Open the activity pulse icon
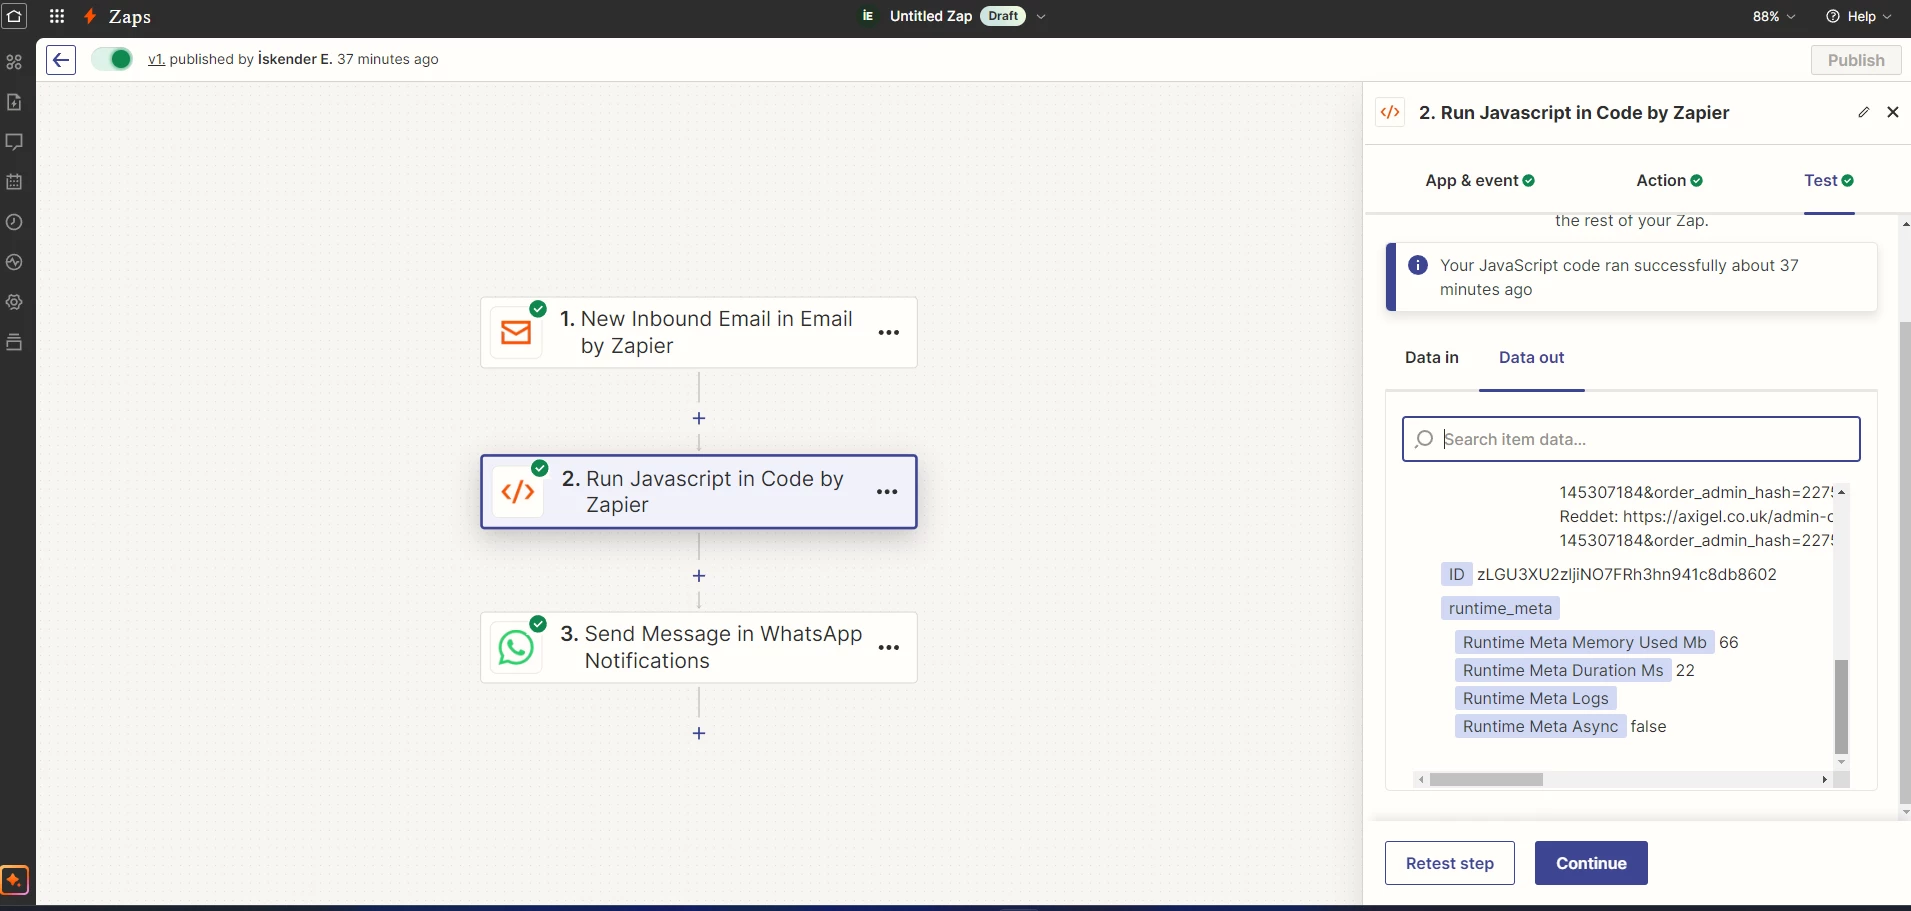 pyautogui.click(x=14, y=262)
